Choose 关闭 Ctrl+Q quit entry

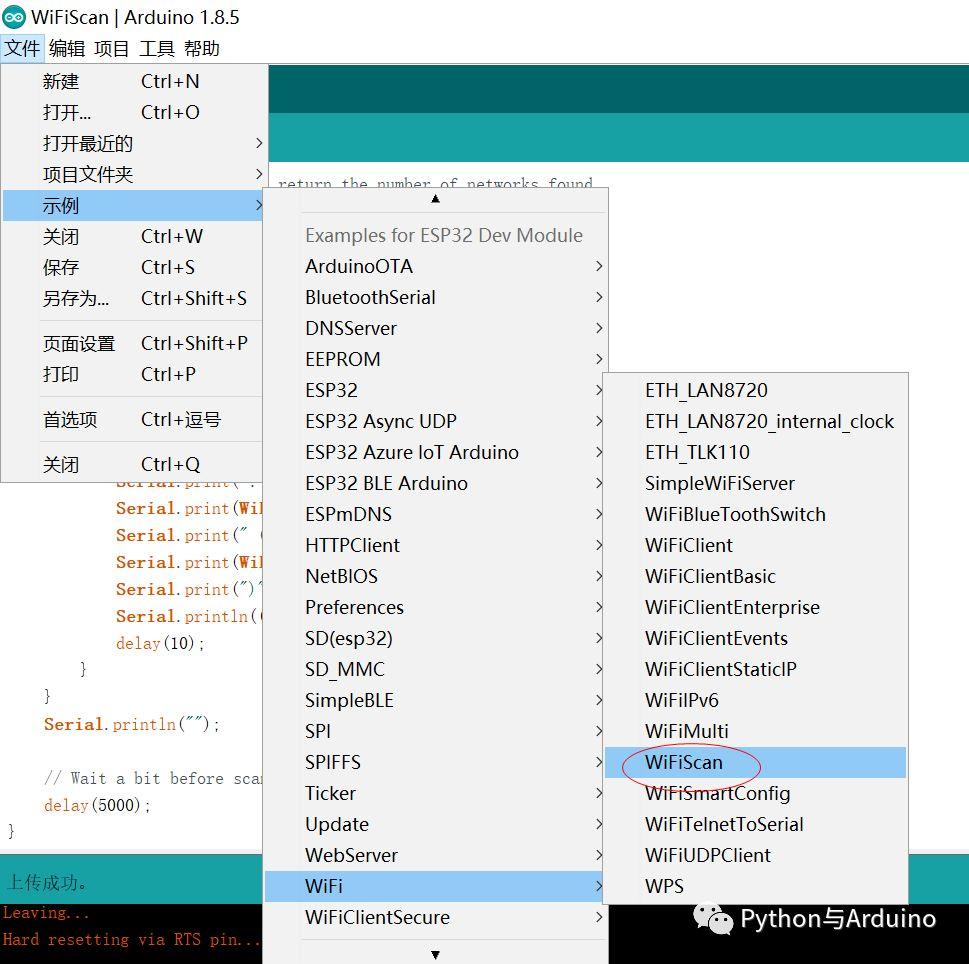tap(133, 464)
